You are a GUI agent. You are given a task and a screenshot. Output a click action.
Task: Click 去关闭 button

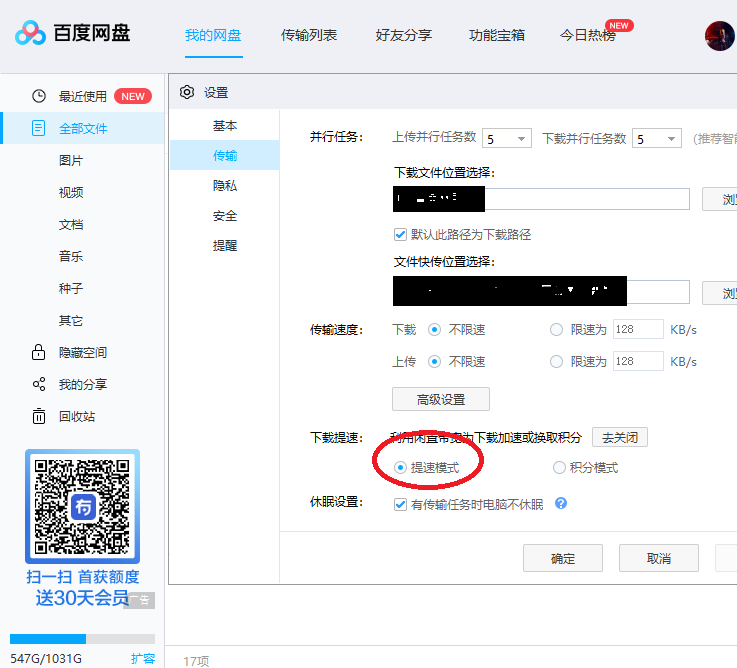(620, 437)
